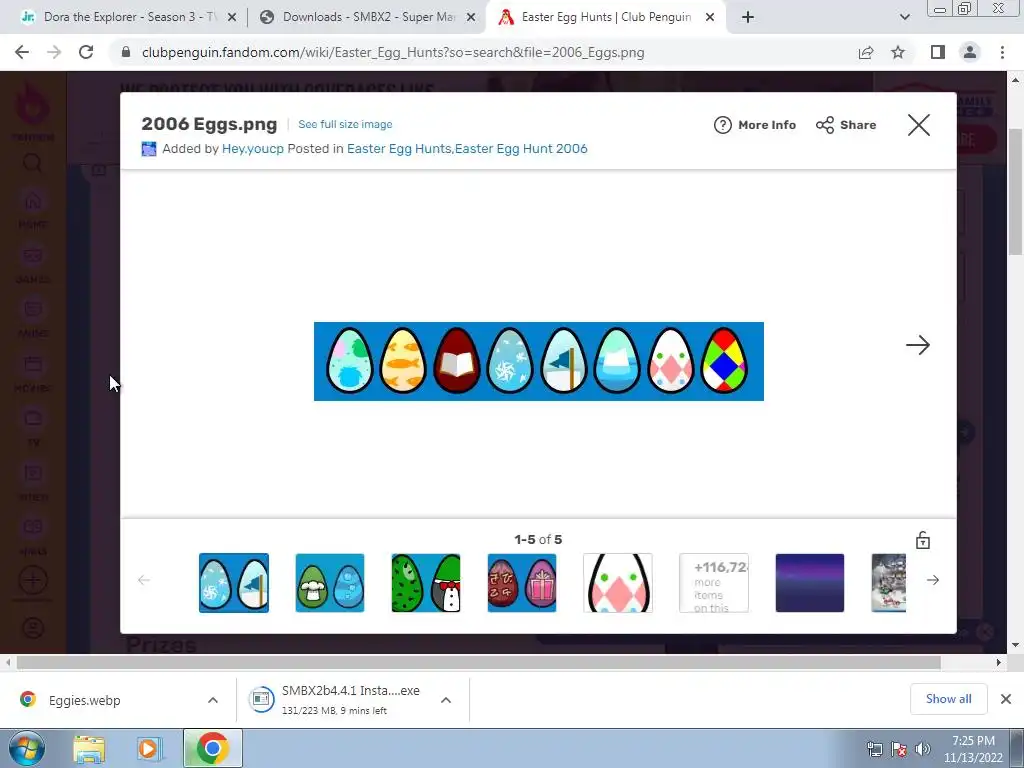This screenshot has height=768, width=1024.
Task: Select the Easter Egg Hunts Club Penguin tab
Action: [604, 17]
